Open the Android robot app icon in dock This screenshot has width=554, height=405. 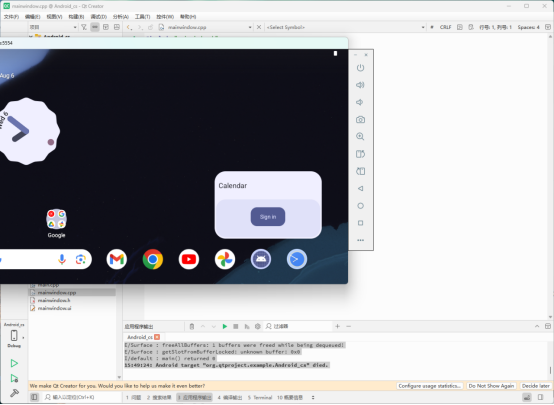[x=261, y=259]
